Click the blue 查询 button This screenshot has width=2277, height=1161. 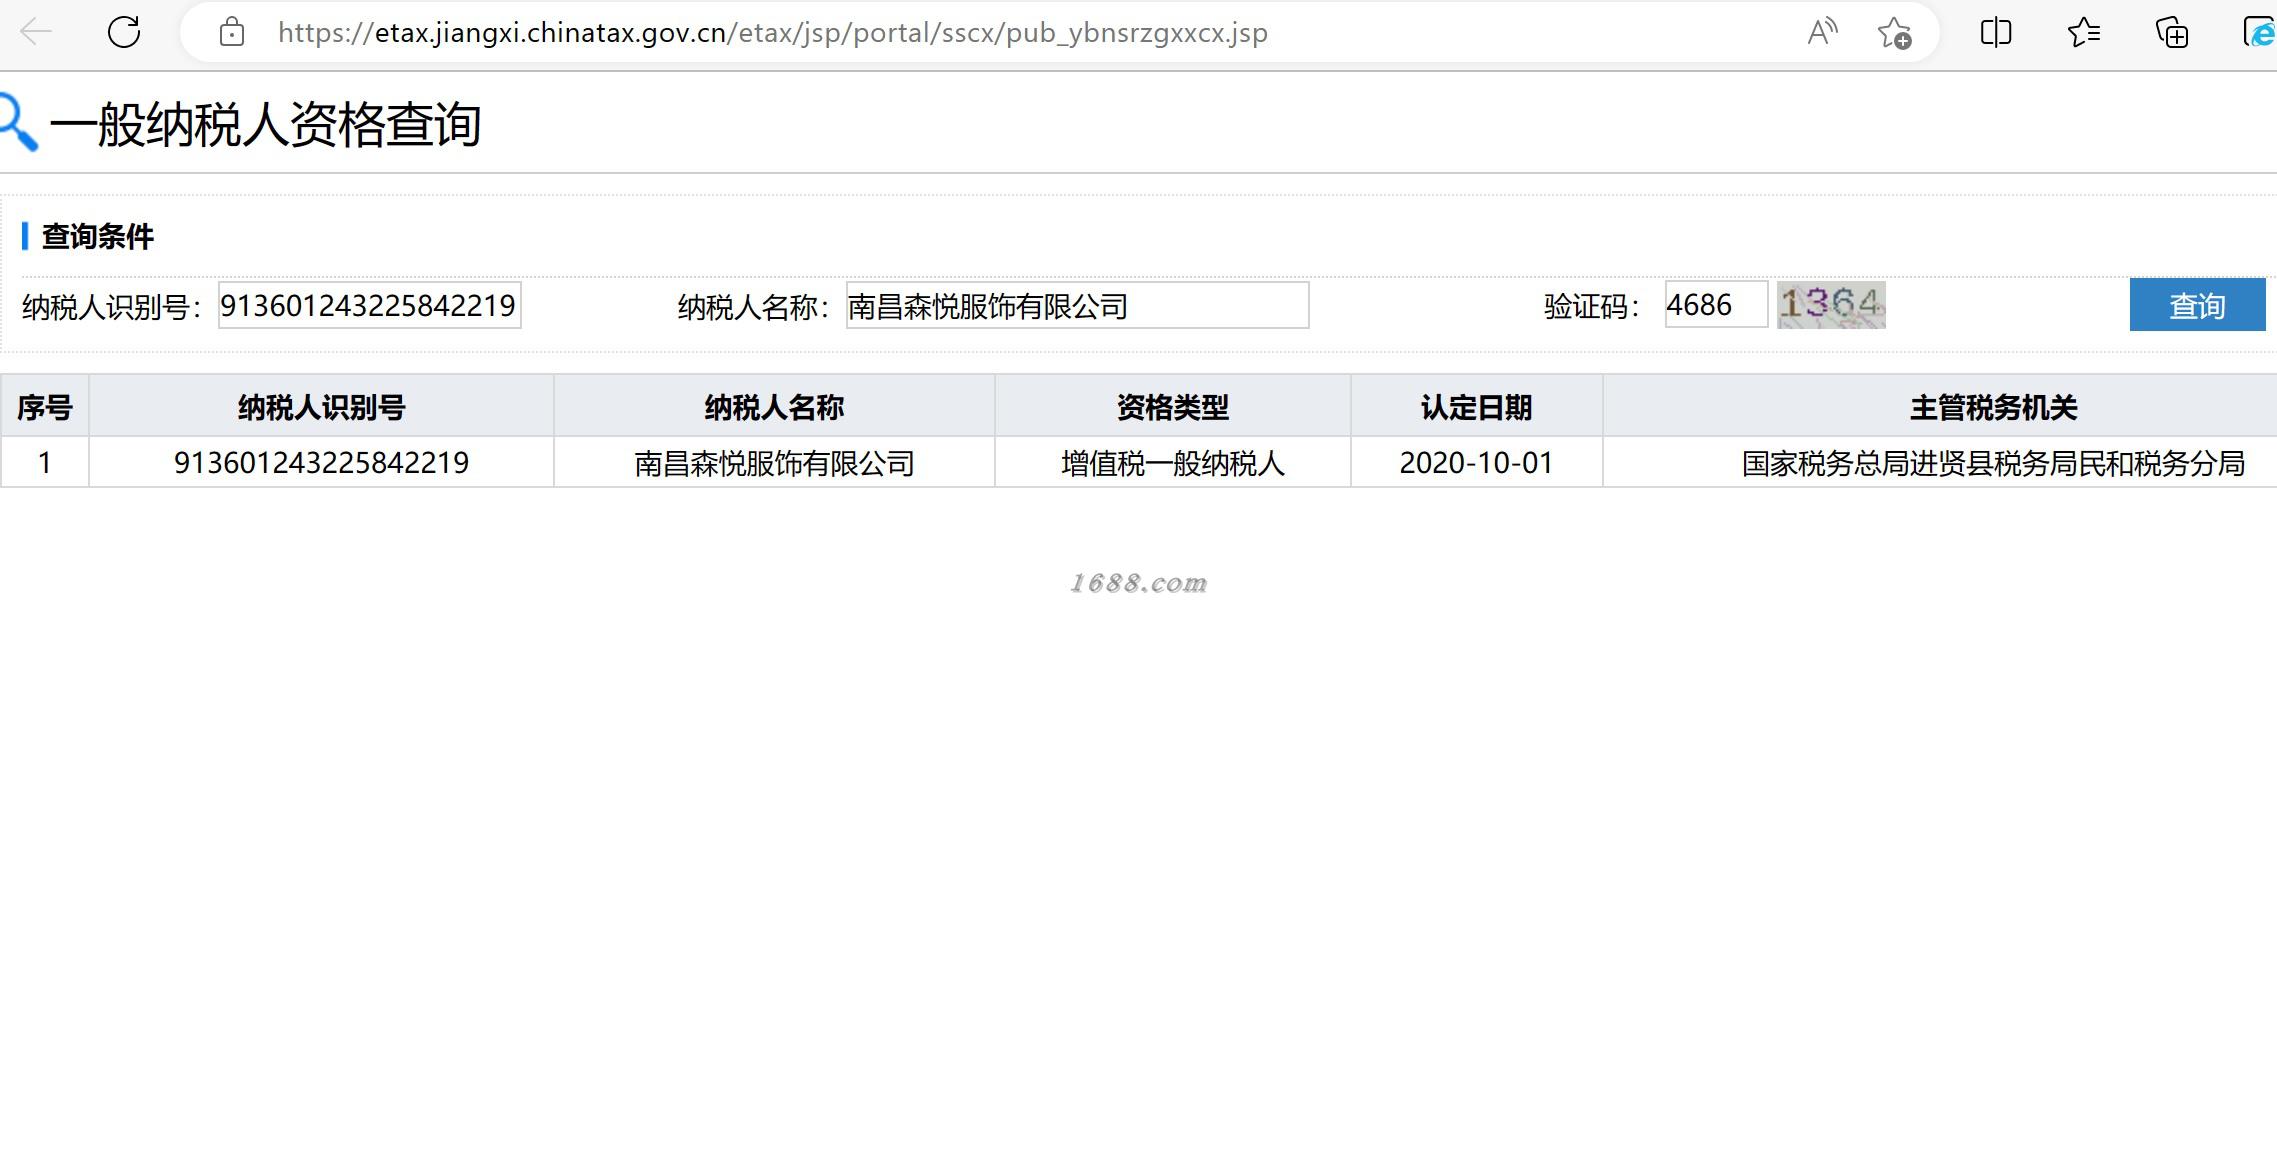tap(2197, 304)
